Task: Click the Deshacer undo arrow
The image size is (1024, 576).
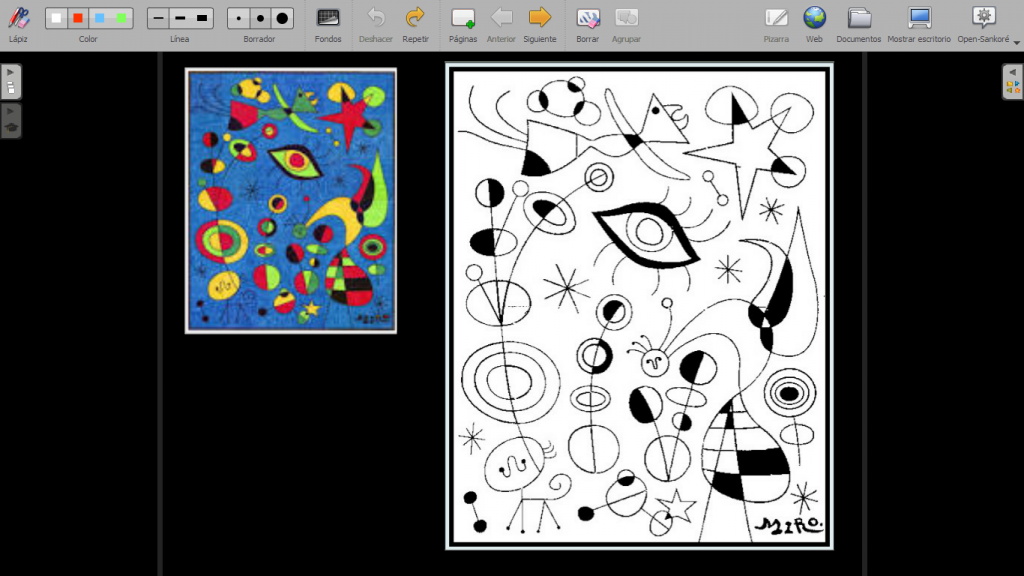Action: (x=376, y=24)
